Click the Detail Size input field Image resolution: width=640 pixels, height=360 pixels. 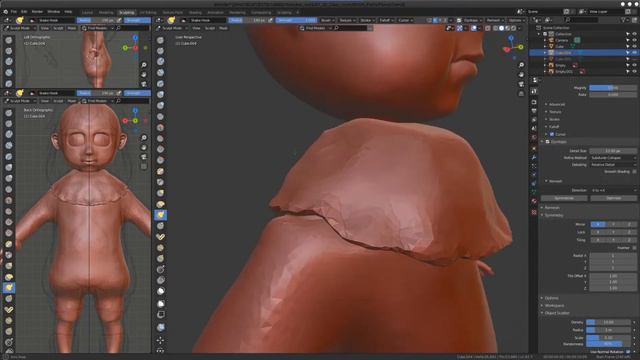pos(613,151)
